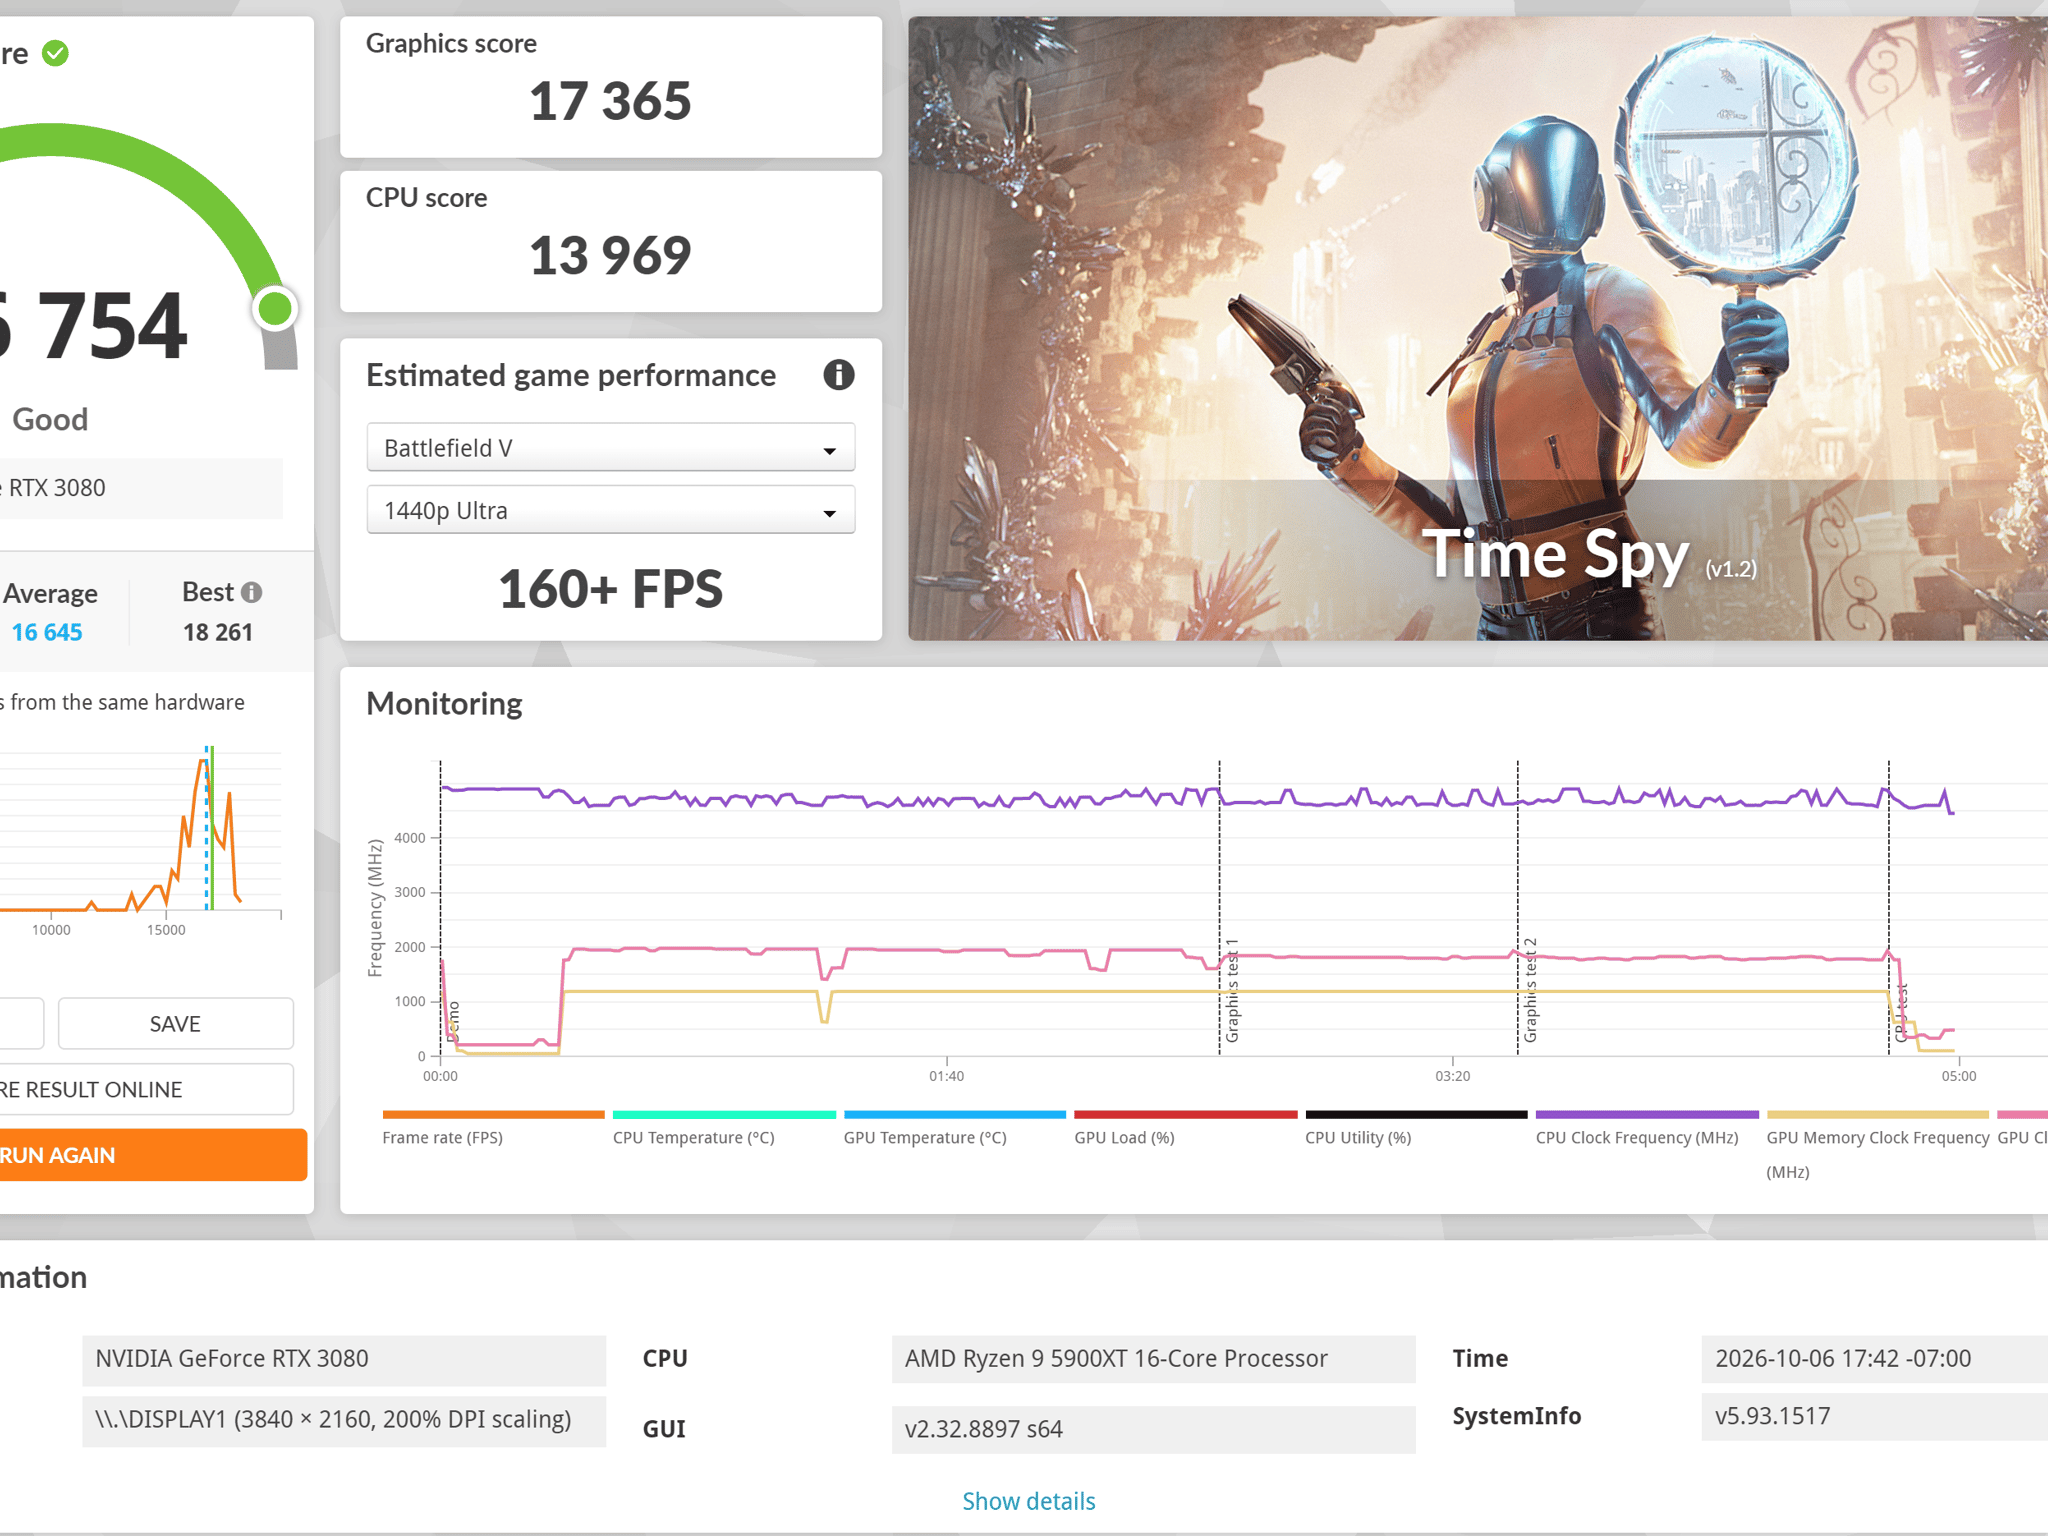Click the time value 2026-10-06 17:42
The height and width of the screenshot is (1536, 2048).
(1875, 1359)
